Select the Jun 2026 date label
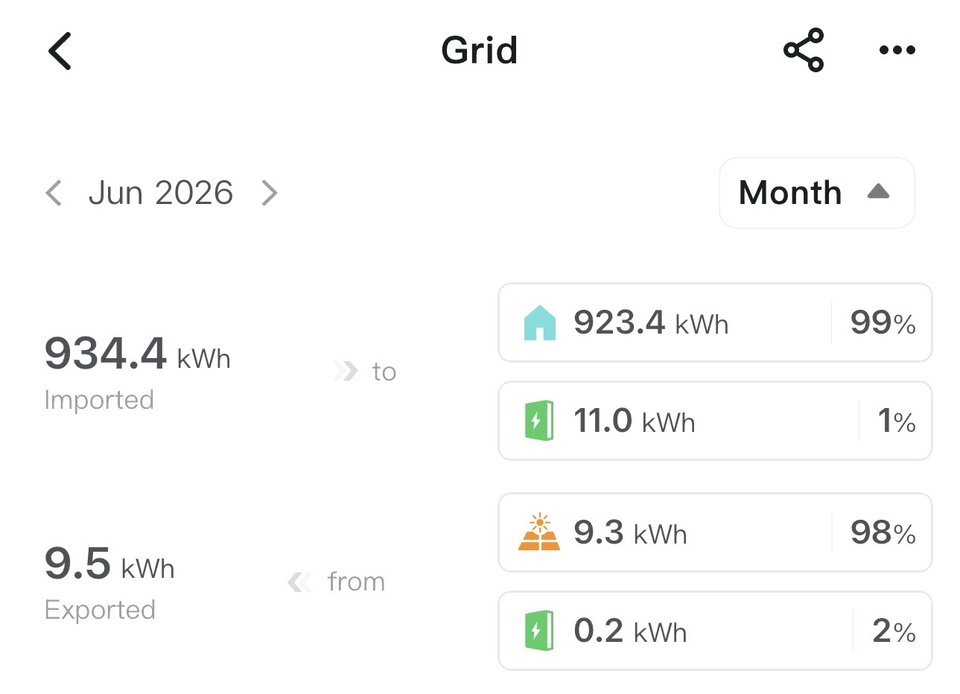This screenshot has width=960, height=694. point(160,193)
